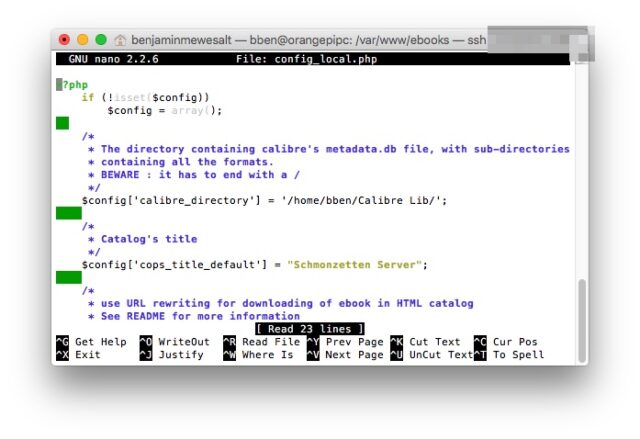Screen dimensions: 640x439
Task: Click the home folder icon in title bar
Action: pyautogui.click(x=121, y=40)
